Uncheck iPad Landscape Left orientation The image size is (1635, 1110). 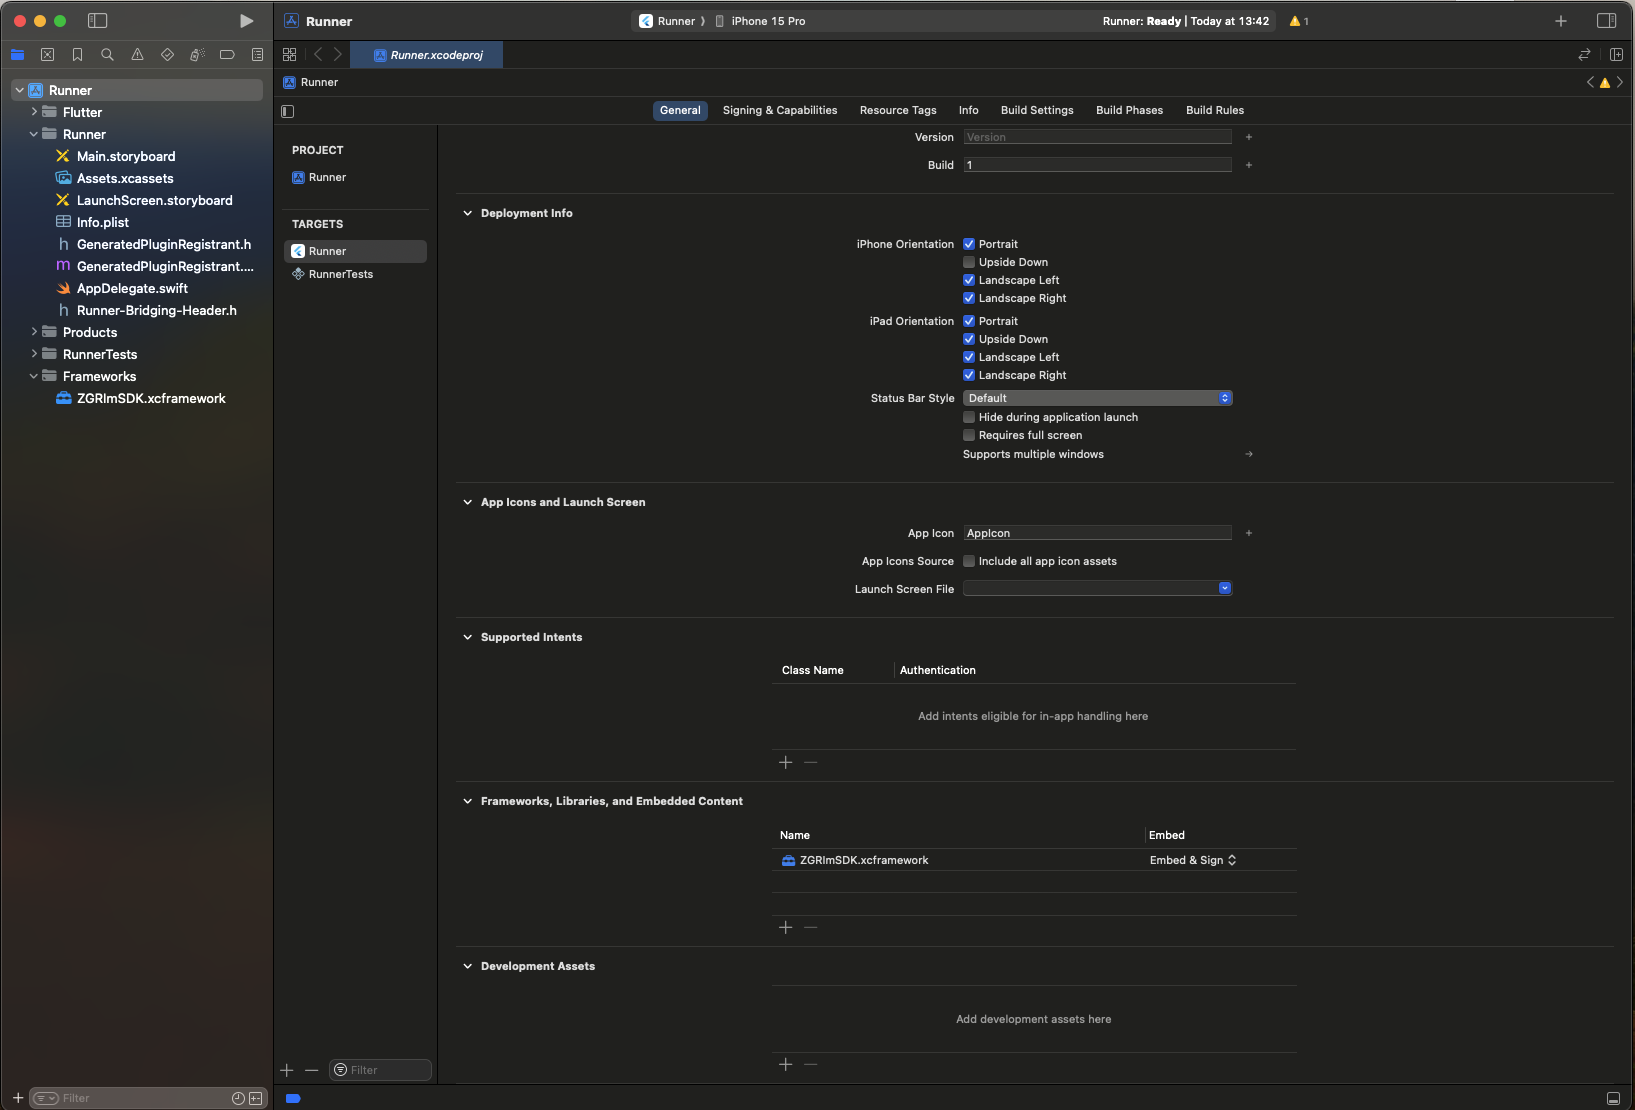[969, 357]
